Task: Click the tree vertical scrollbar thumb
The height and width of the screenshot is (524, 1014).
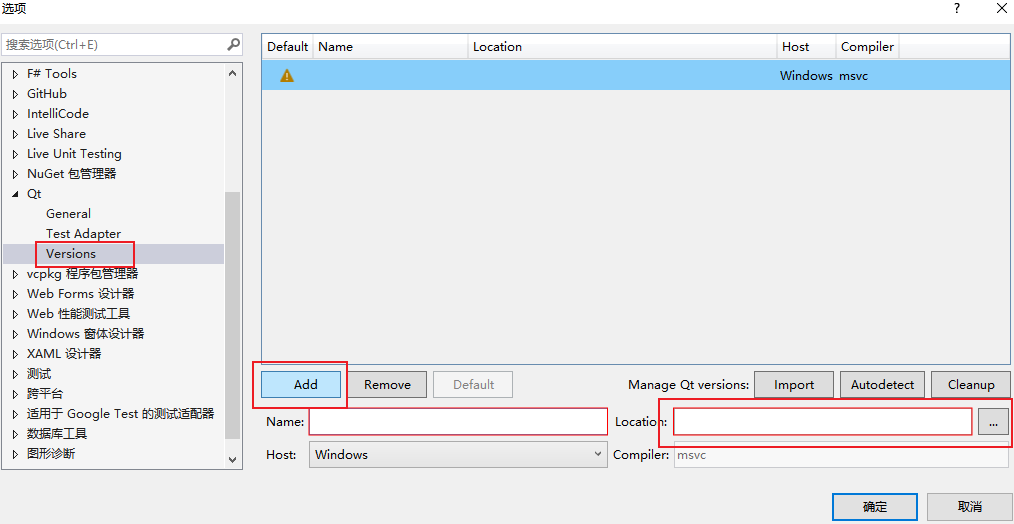Action: [x=232, y=316]
